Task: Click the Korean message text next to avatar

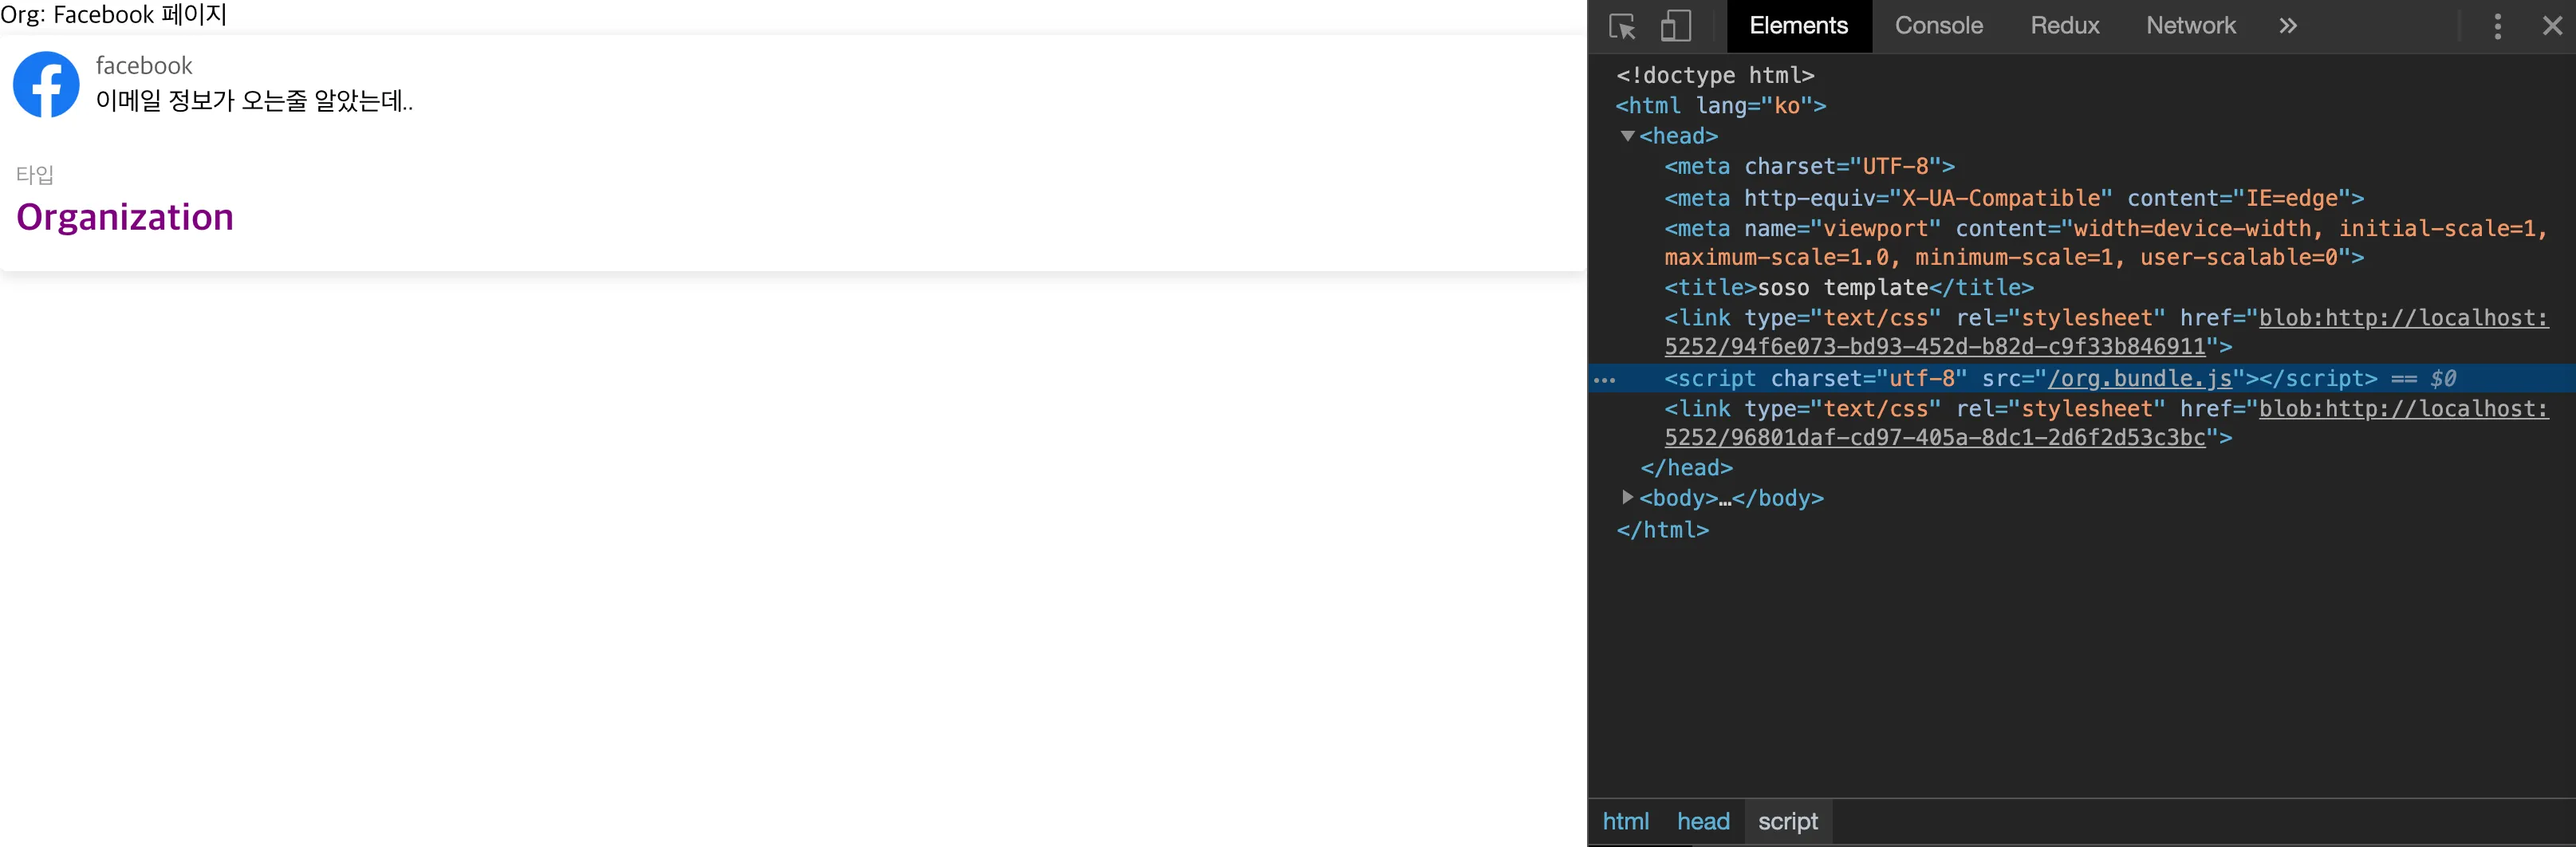Action: [254, 101]
